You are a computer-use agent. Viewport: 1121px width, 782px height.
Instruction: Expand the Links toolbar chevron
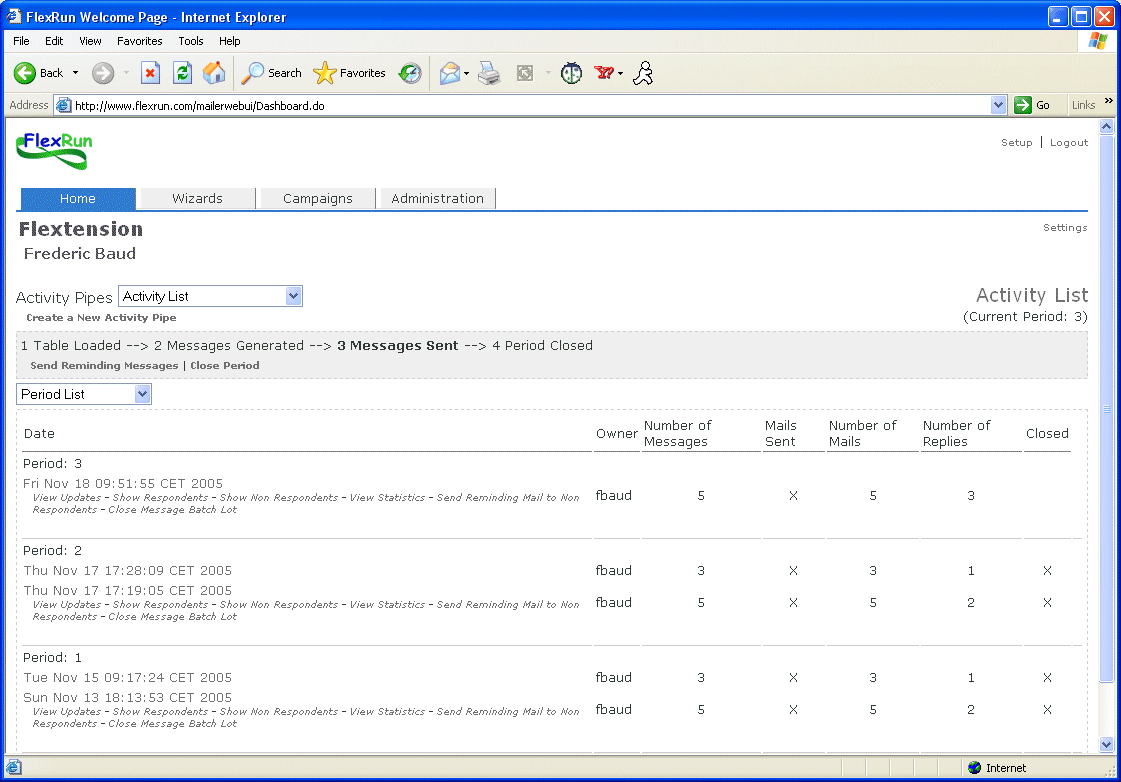coord(1109,101)
